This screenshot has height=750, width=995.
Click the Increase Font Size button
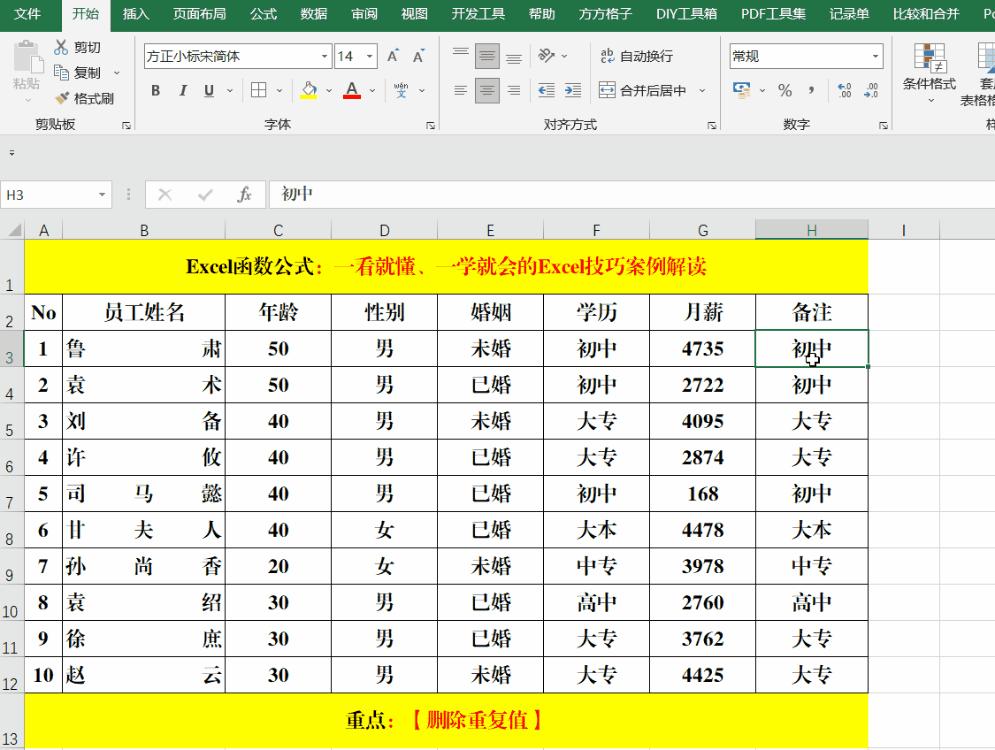click(393, 56)
